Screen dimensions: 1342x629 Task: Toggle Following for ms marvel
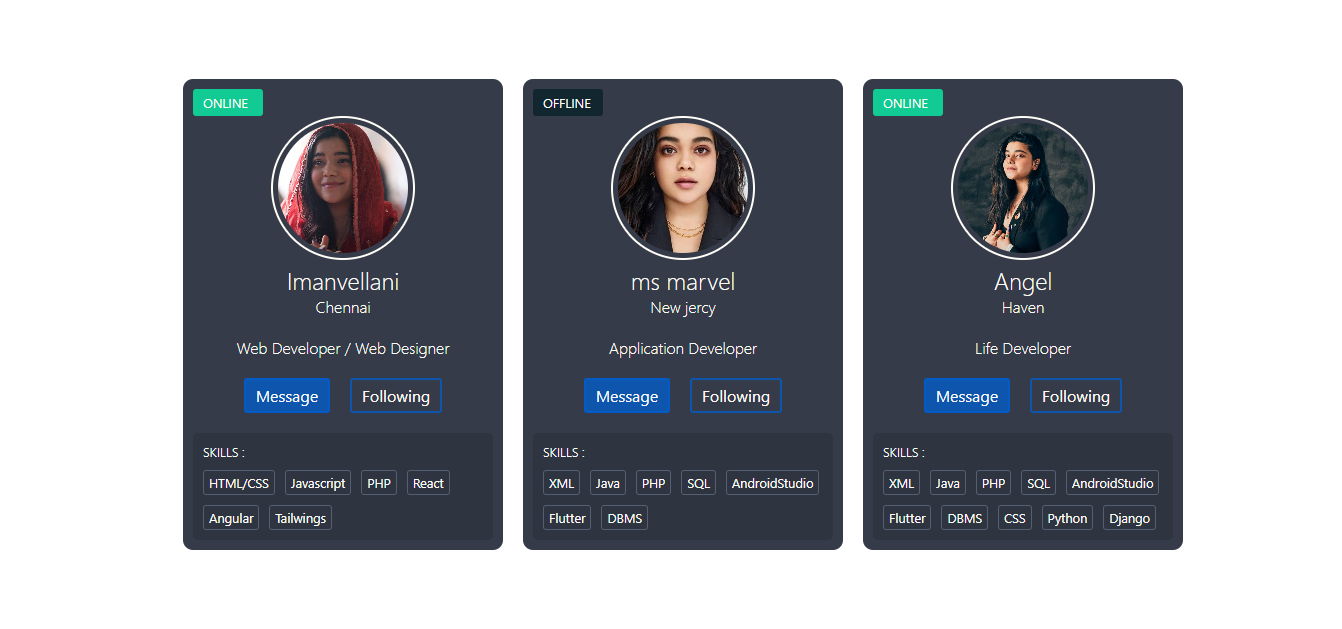click(736, 396)
